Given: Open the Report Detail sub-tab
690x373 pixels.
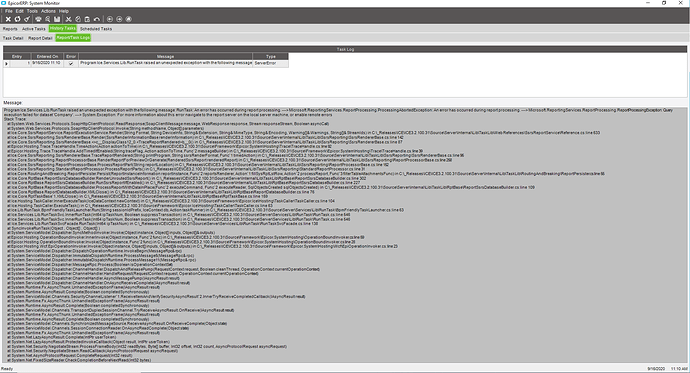Looking at the screenshot, I should pos(40,38).
